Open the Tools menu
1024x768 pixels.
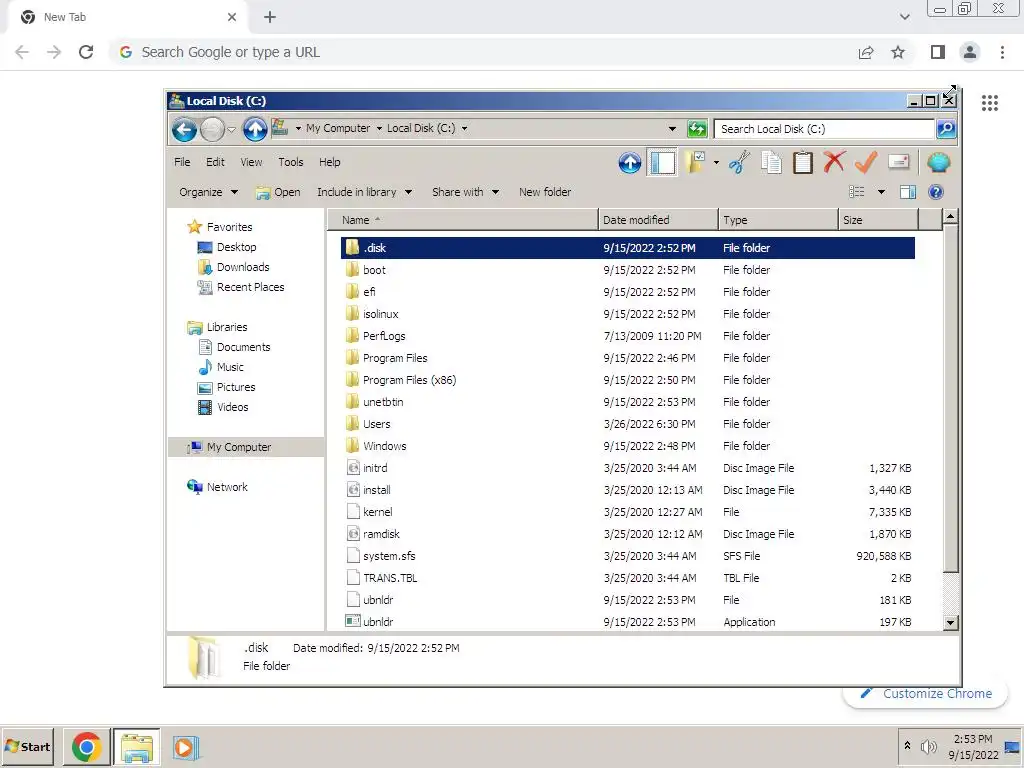point(291,162)
